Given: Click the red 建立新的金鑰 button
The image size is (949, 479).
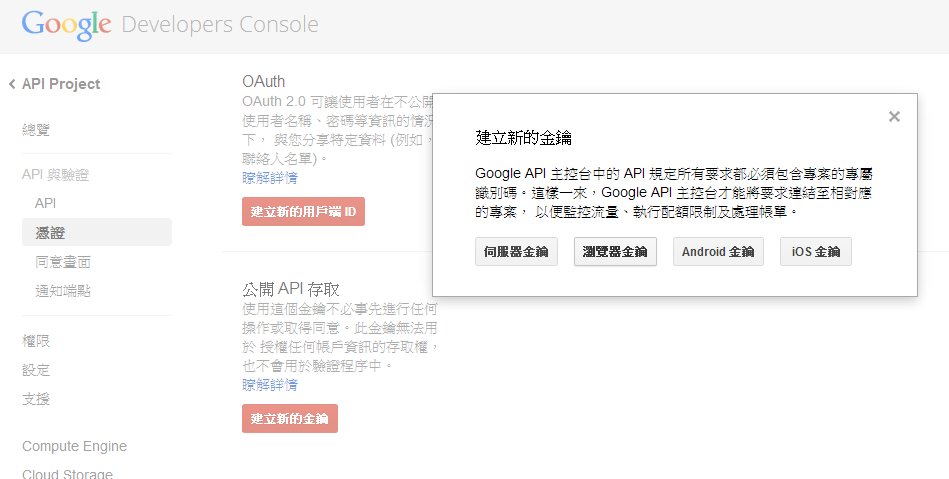Looking at the screenshot, I should 290,418.
